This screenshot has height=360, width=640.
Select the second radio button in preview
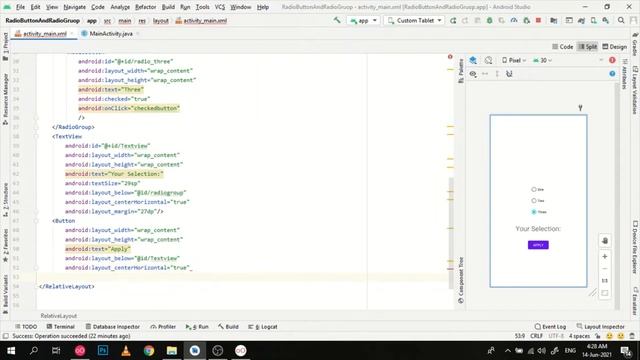point(533,200)
